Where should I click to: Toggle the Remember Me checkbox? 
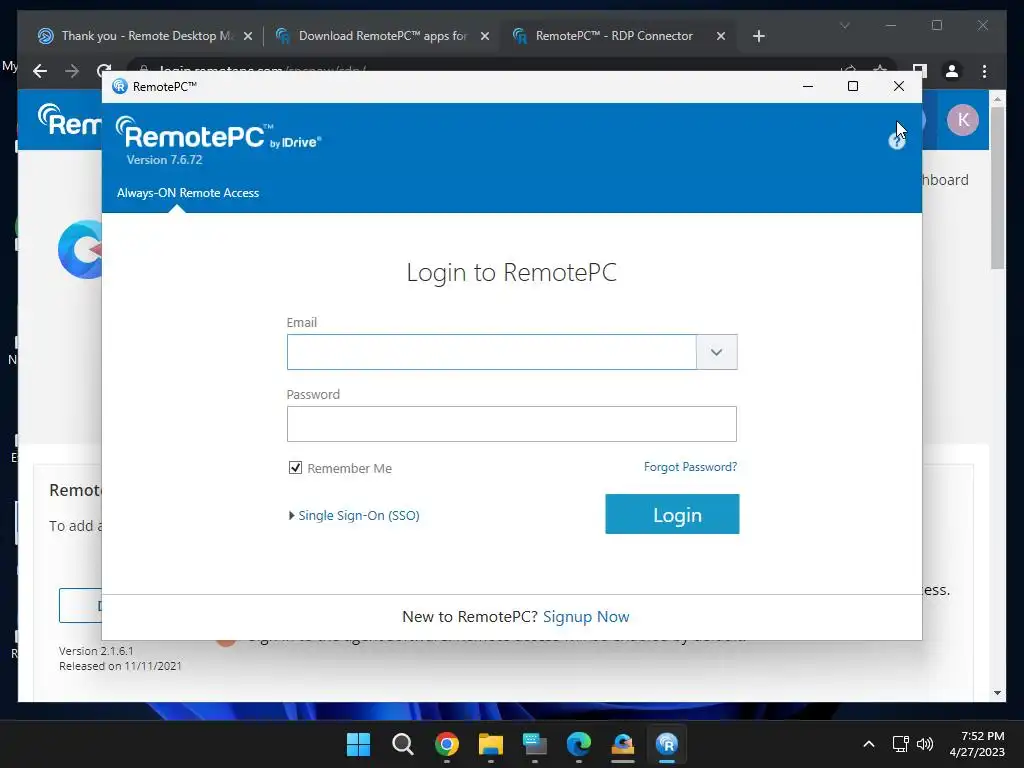click(295, 468)
